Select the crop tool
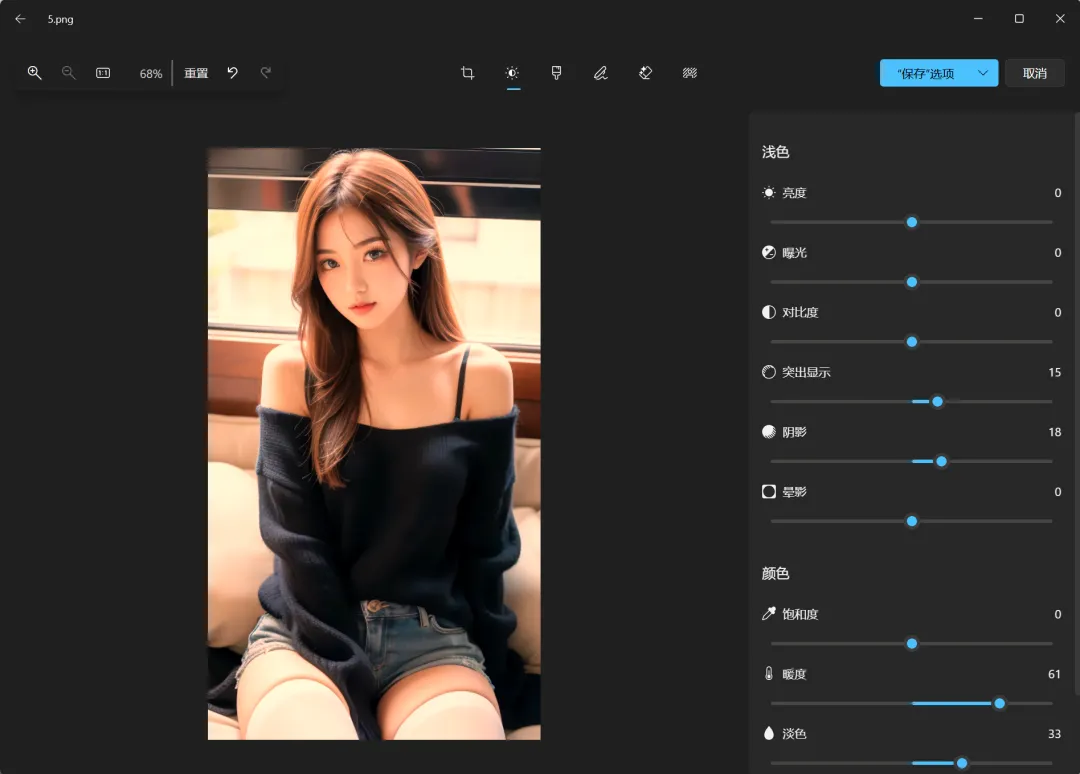The width and height of the screenshot is (1080, 774). click(x=468, y=73)
